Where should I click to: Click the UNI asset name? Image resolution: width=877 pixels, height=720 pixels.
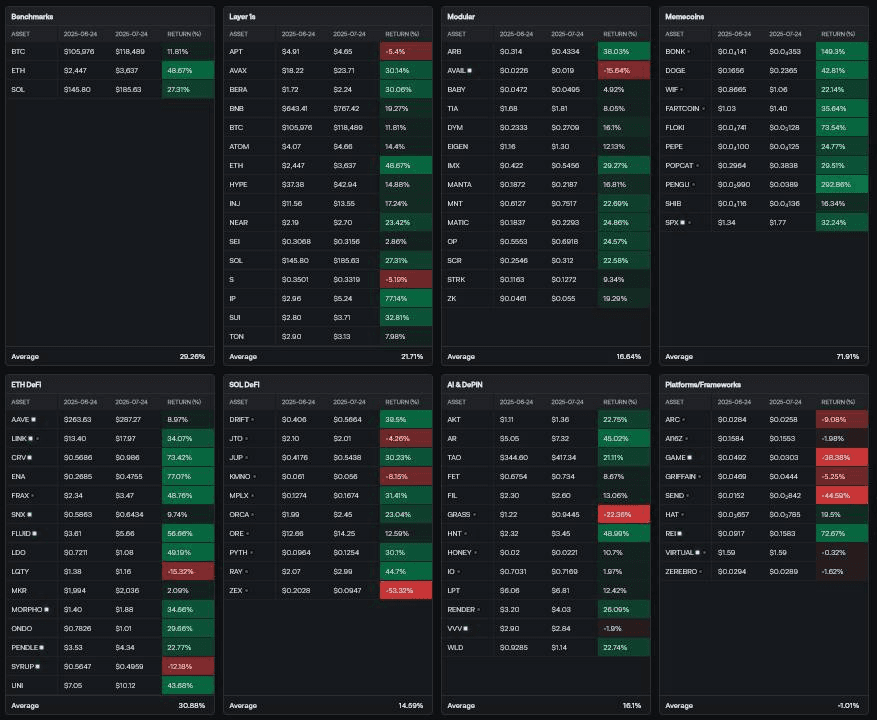(x=17, y=686)
